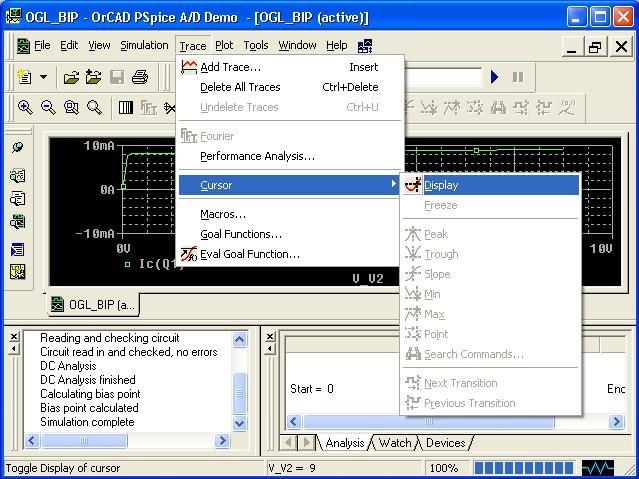Open Goal Functions from the menu
Viewport: 639px width, 479px height.
[290, 234]
